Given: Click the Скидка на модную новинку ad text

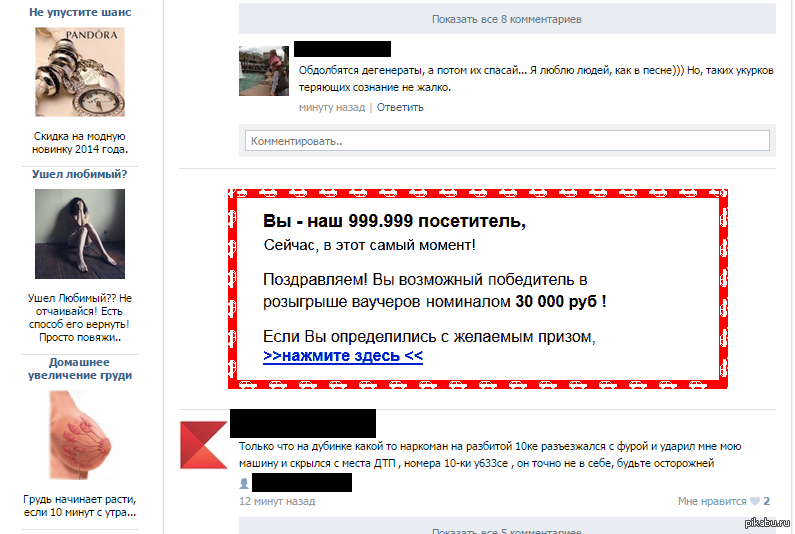Looking at the screenshot, I should pyautogui.click(x=80, y=143).
